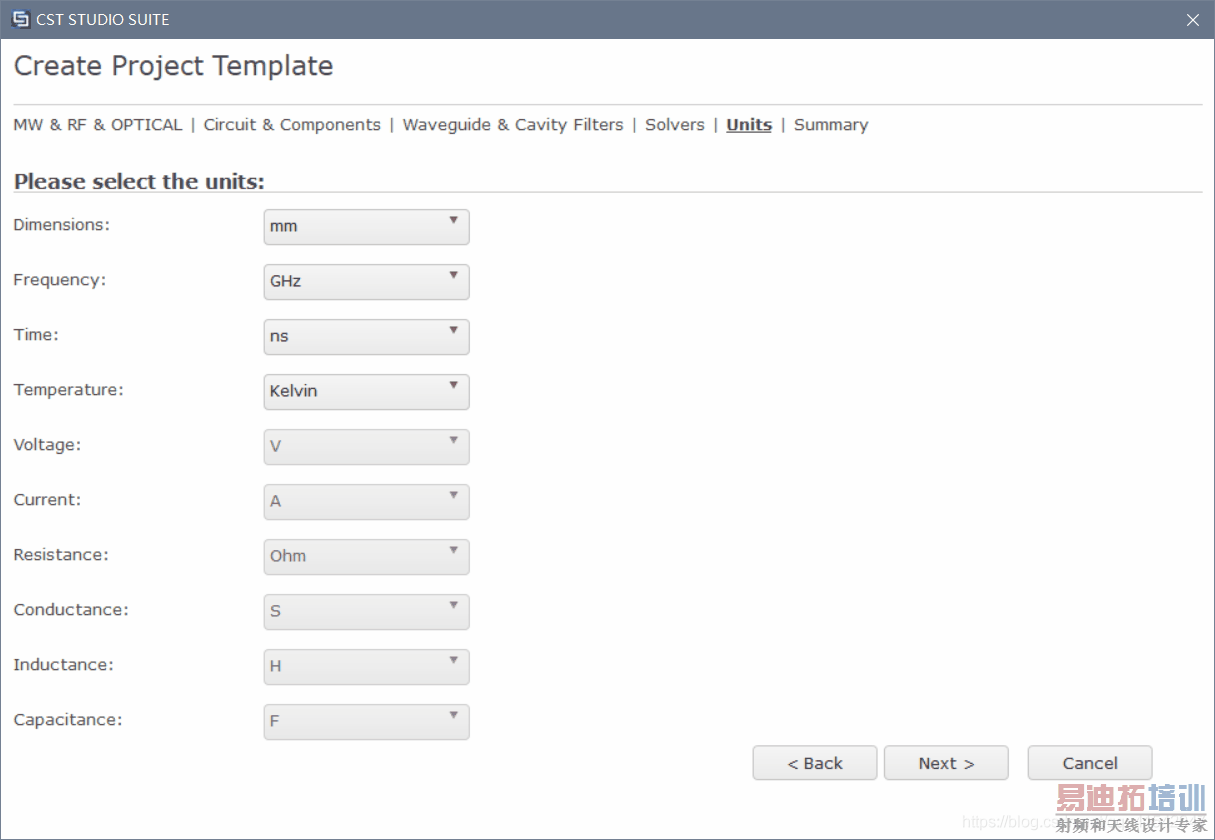Open the Time unit dropdown
This screenshot has width=1215, height=840.
(366, 336)
